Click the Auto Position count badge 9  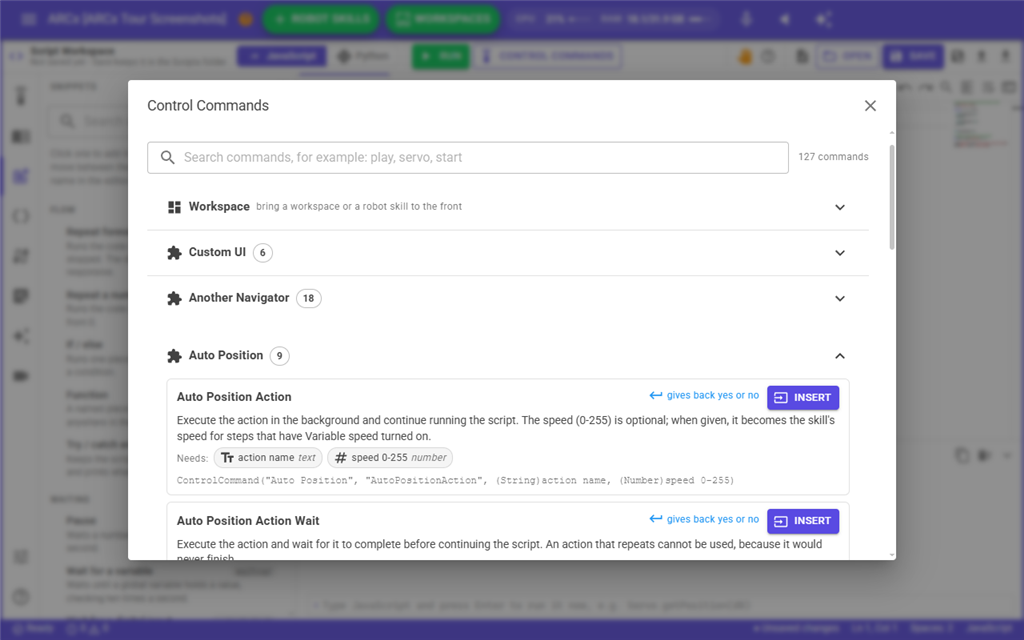point(280,356)
